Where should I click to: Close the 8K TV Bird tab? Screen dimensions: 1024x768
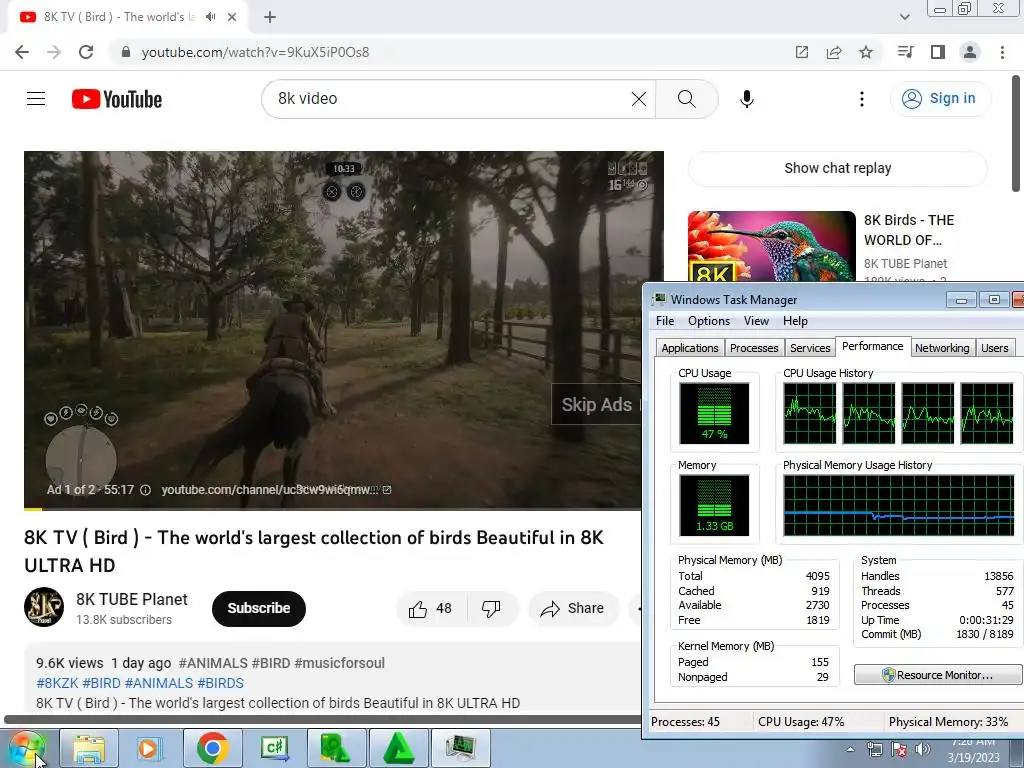point(232,17)
